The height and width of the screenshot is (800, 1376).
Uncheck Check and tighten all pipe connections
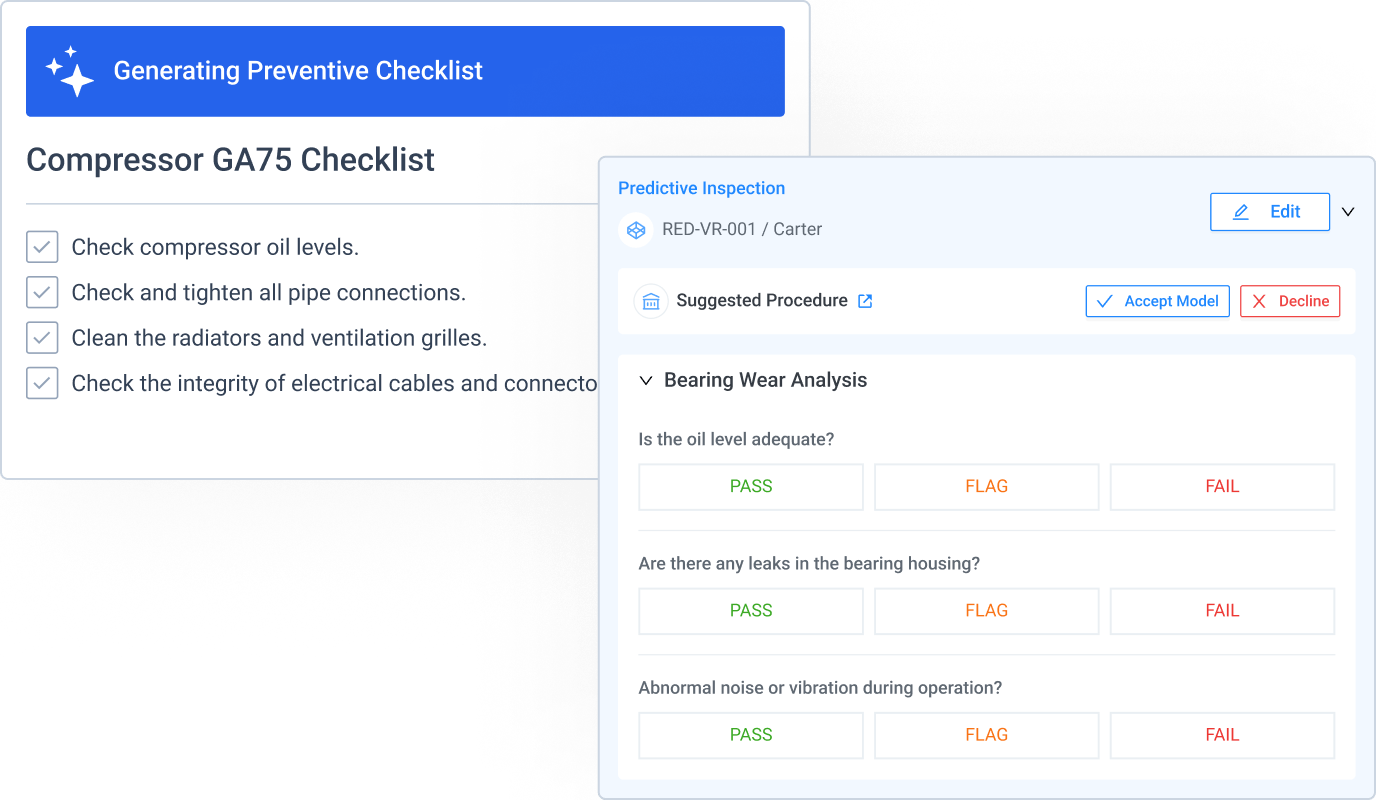[x=42, y=293]
